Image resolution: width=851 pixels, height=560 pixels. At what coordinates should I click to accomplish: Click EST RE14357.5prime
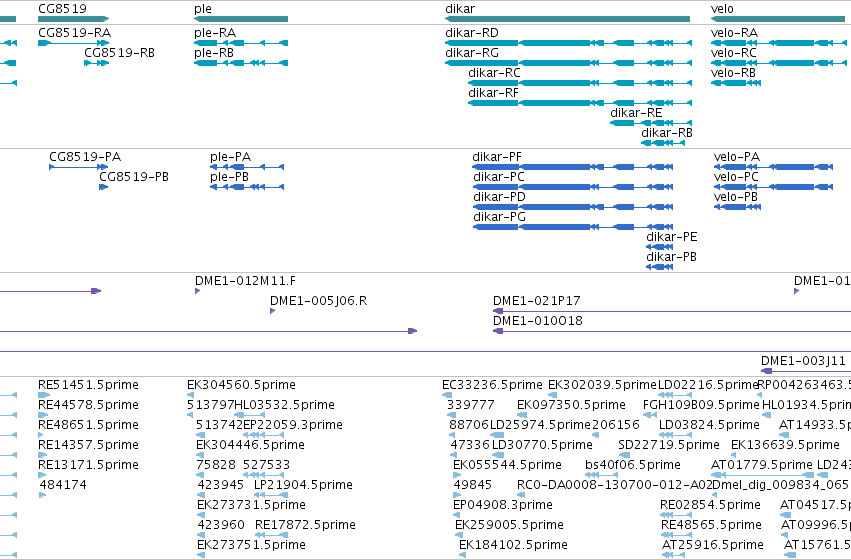42,455
